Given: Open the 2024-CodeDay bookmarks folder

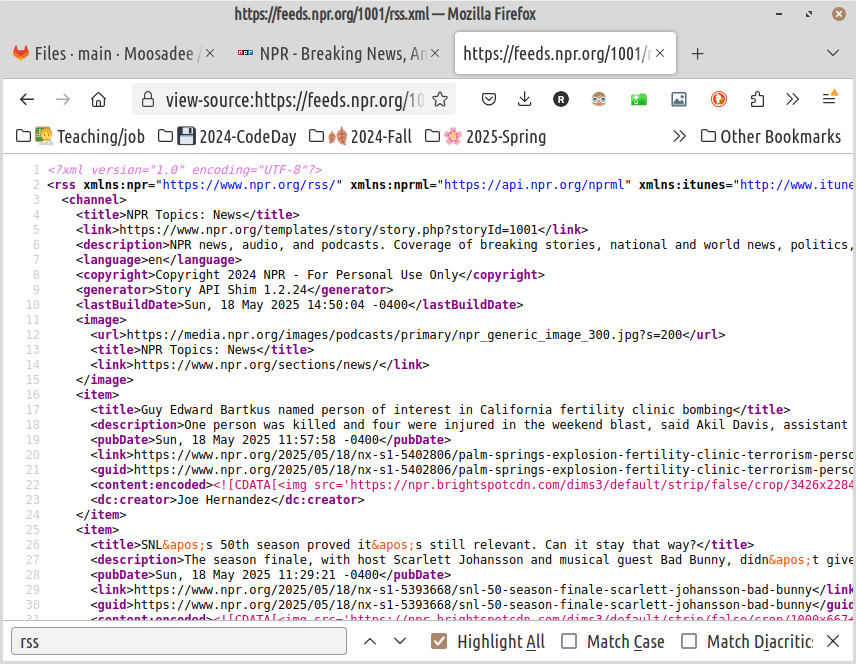Looking at the screenshot, I should [x=227, y=137].
